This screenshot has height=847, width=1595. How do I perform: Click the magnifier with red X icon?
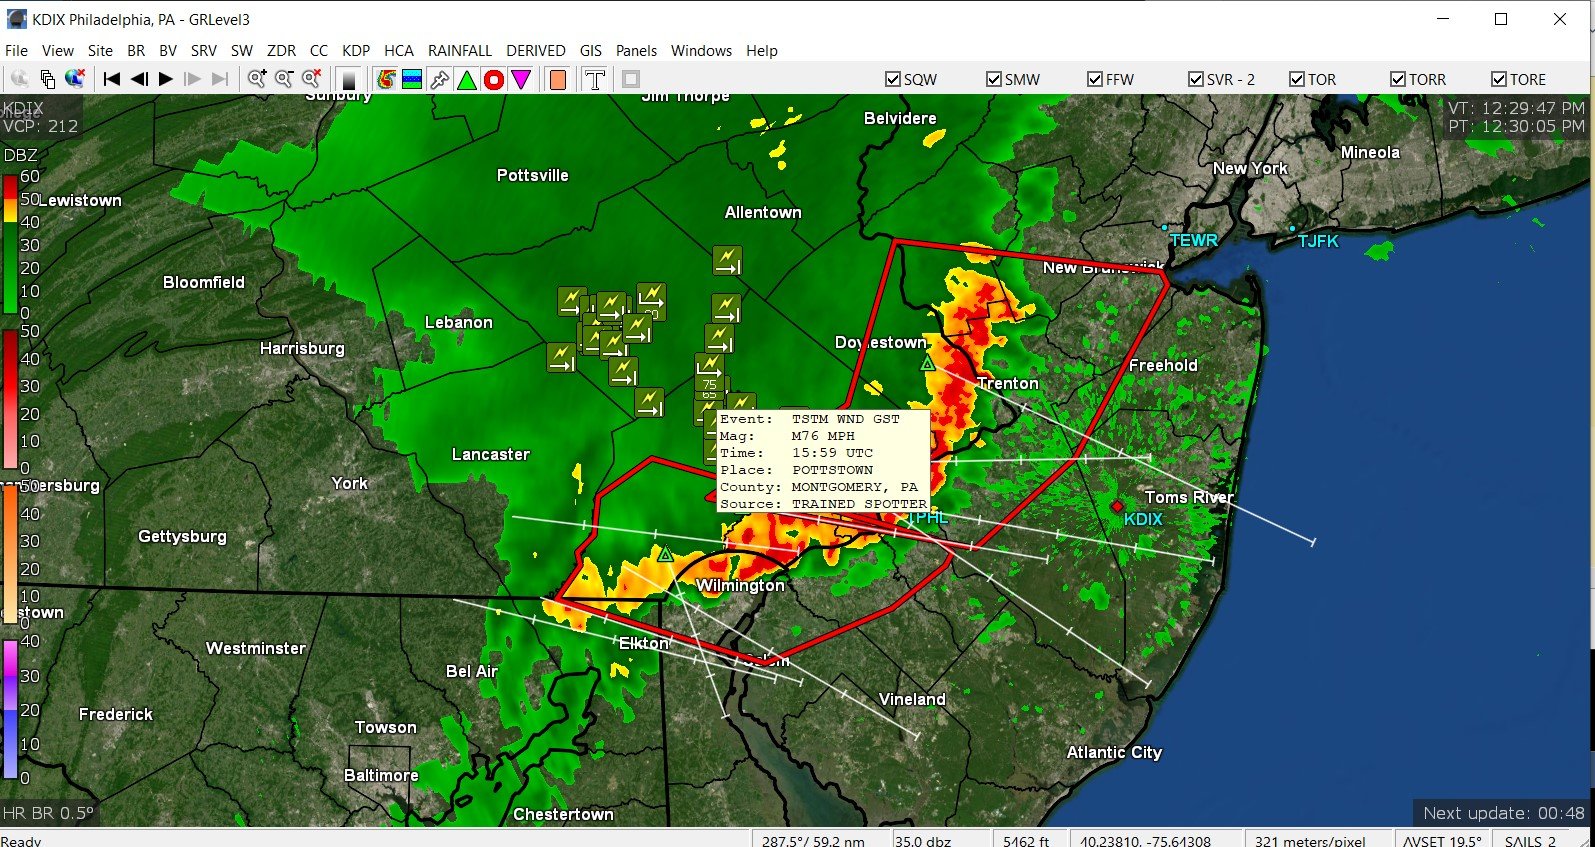(x=312, y=79)
